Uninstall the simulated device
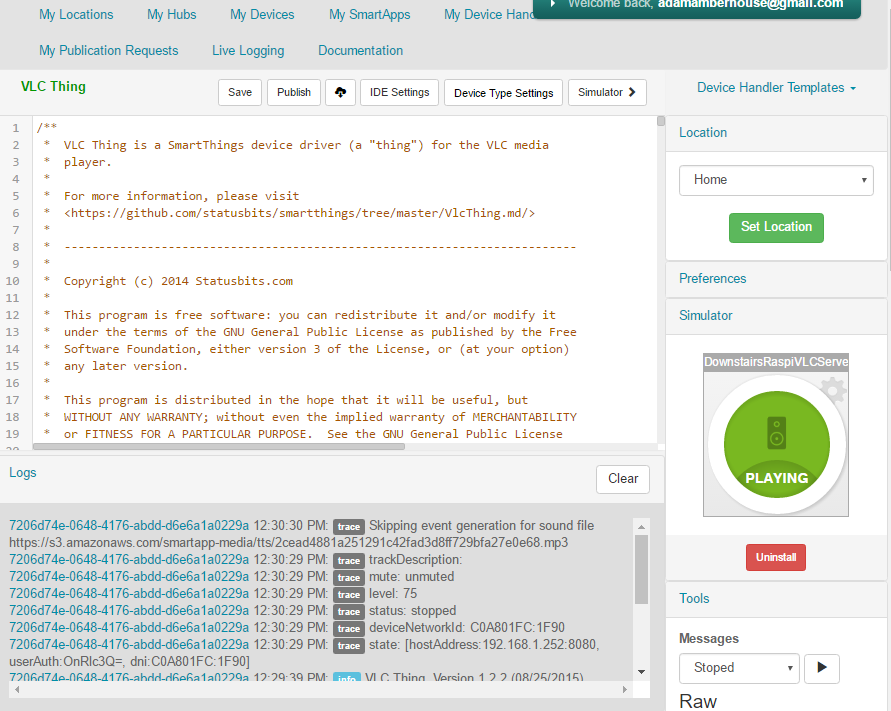 click(x=776, y=557)
